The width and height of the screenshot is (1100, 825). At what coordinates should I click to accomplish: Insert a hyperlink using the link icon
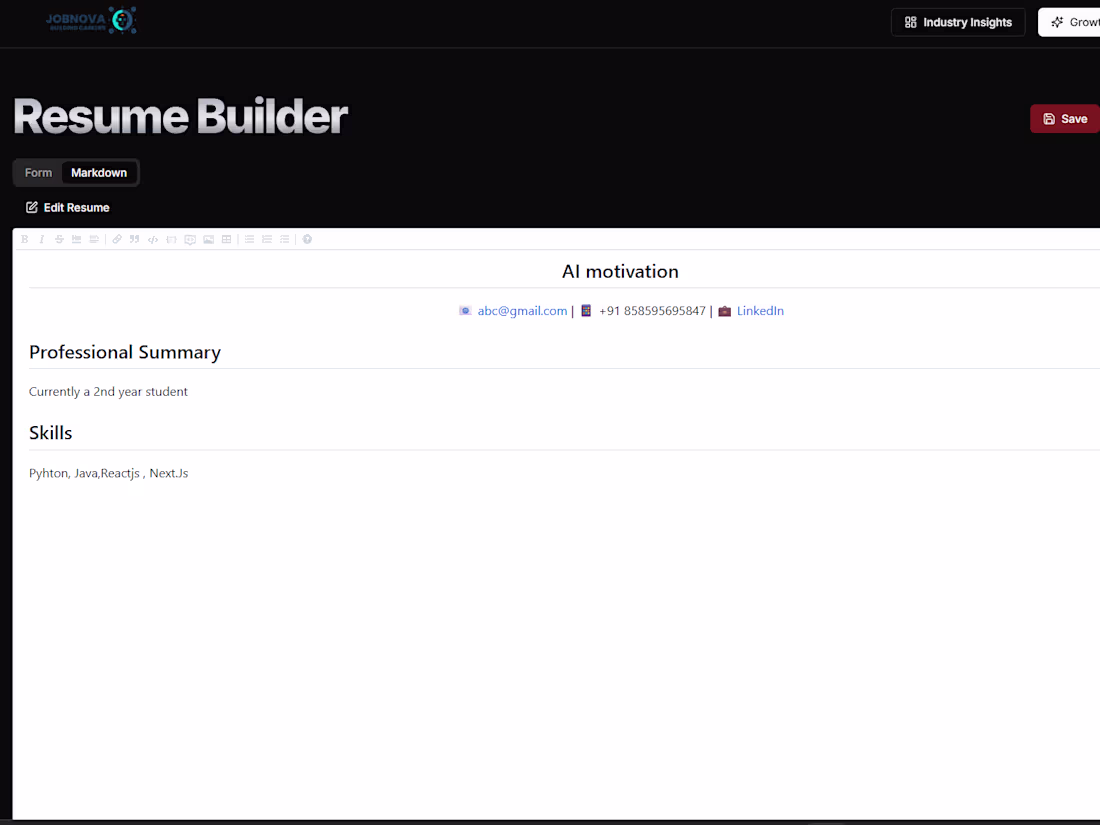click(x=117, y=239)
